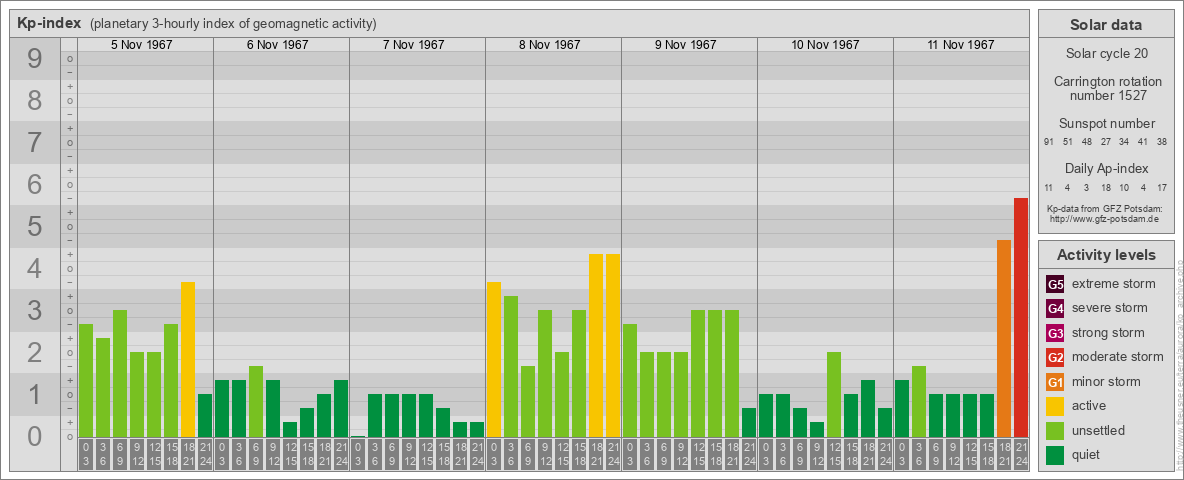Screen dimensions: 1184x480
Task: Click the dark green 21-24h bar on 9 Nov
Action: pos(749,423)
